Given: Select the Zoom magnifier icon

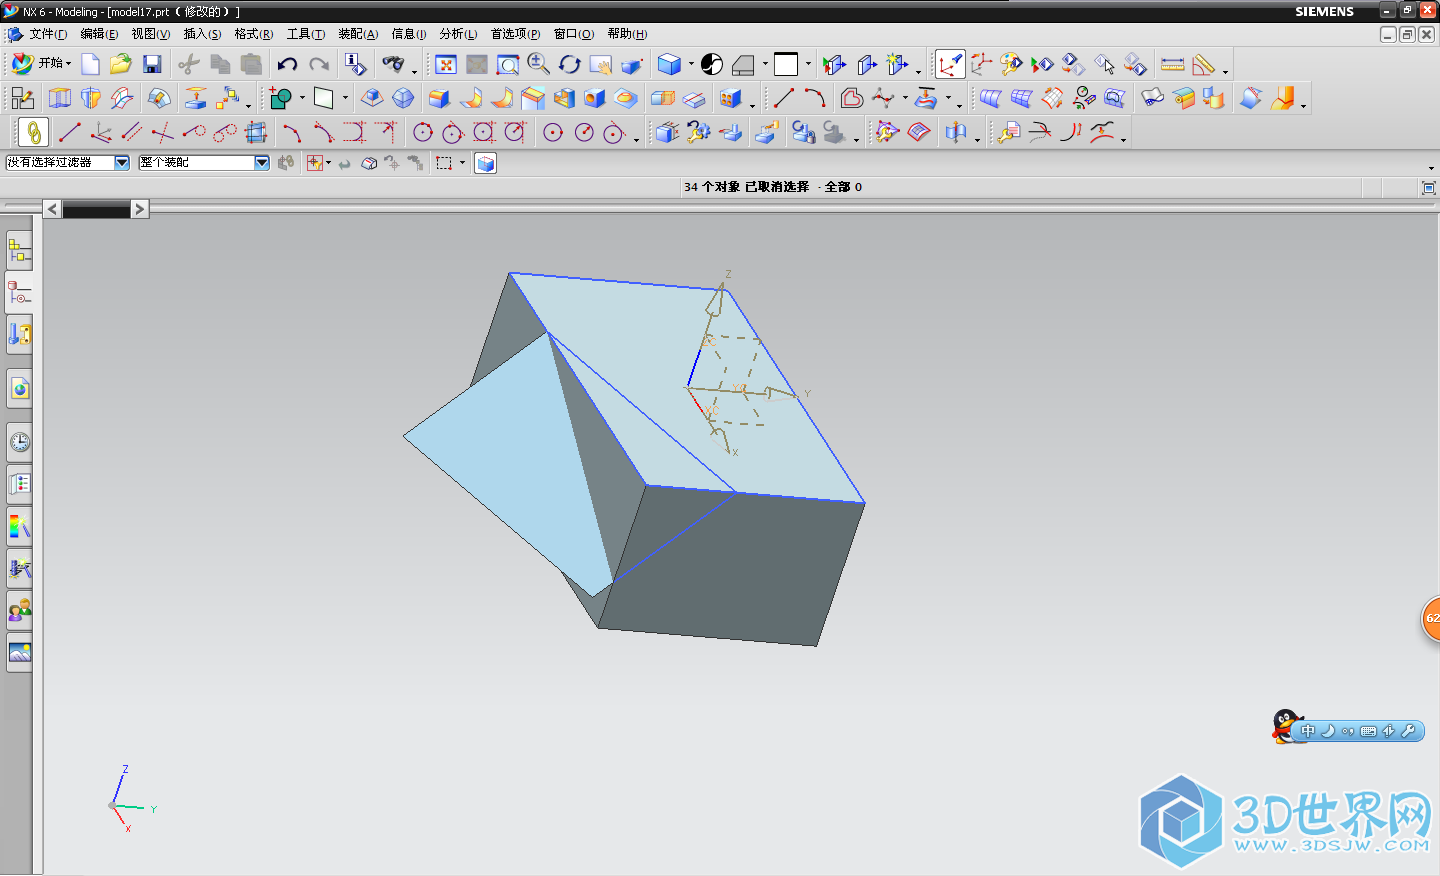Looking at the screenshot, I should point(538,64).
